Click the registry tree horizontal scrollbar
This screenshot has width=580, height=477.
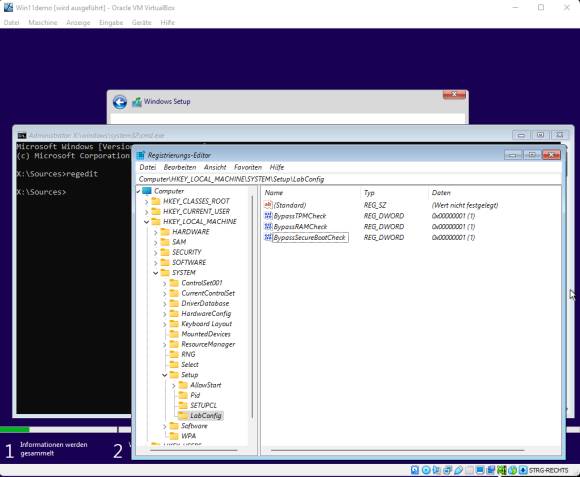(x=194, y=450)
